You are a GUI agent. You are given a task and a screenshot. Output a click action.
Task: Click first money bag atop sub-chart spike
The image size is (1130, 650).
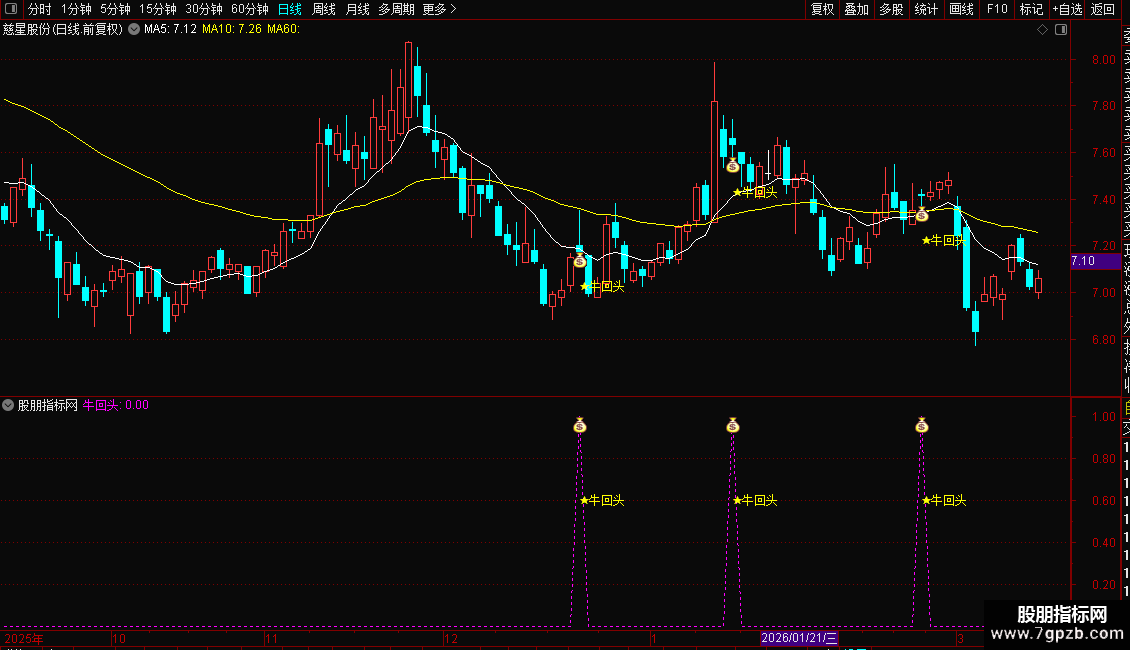click(x=579, y=426)
